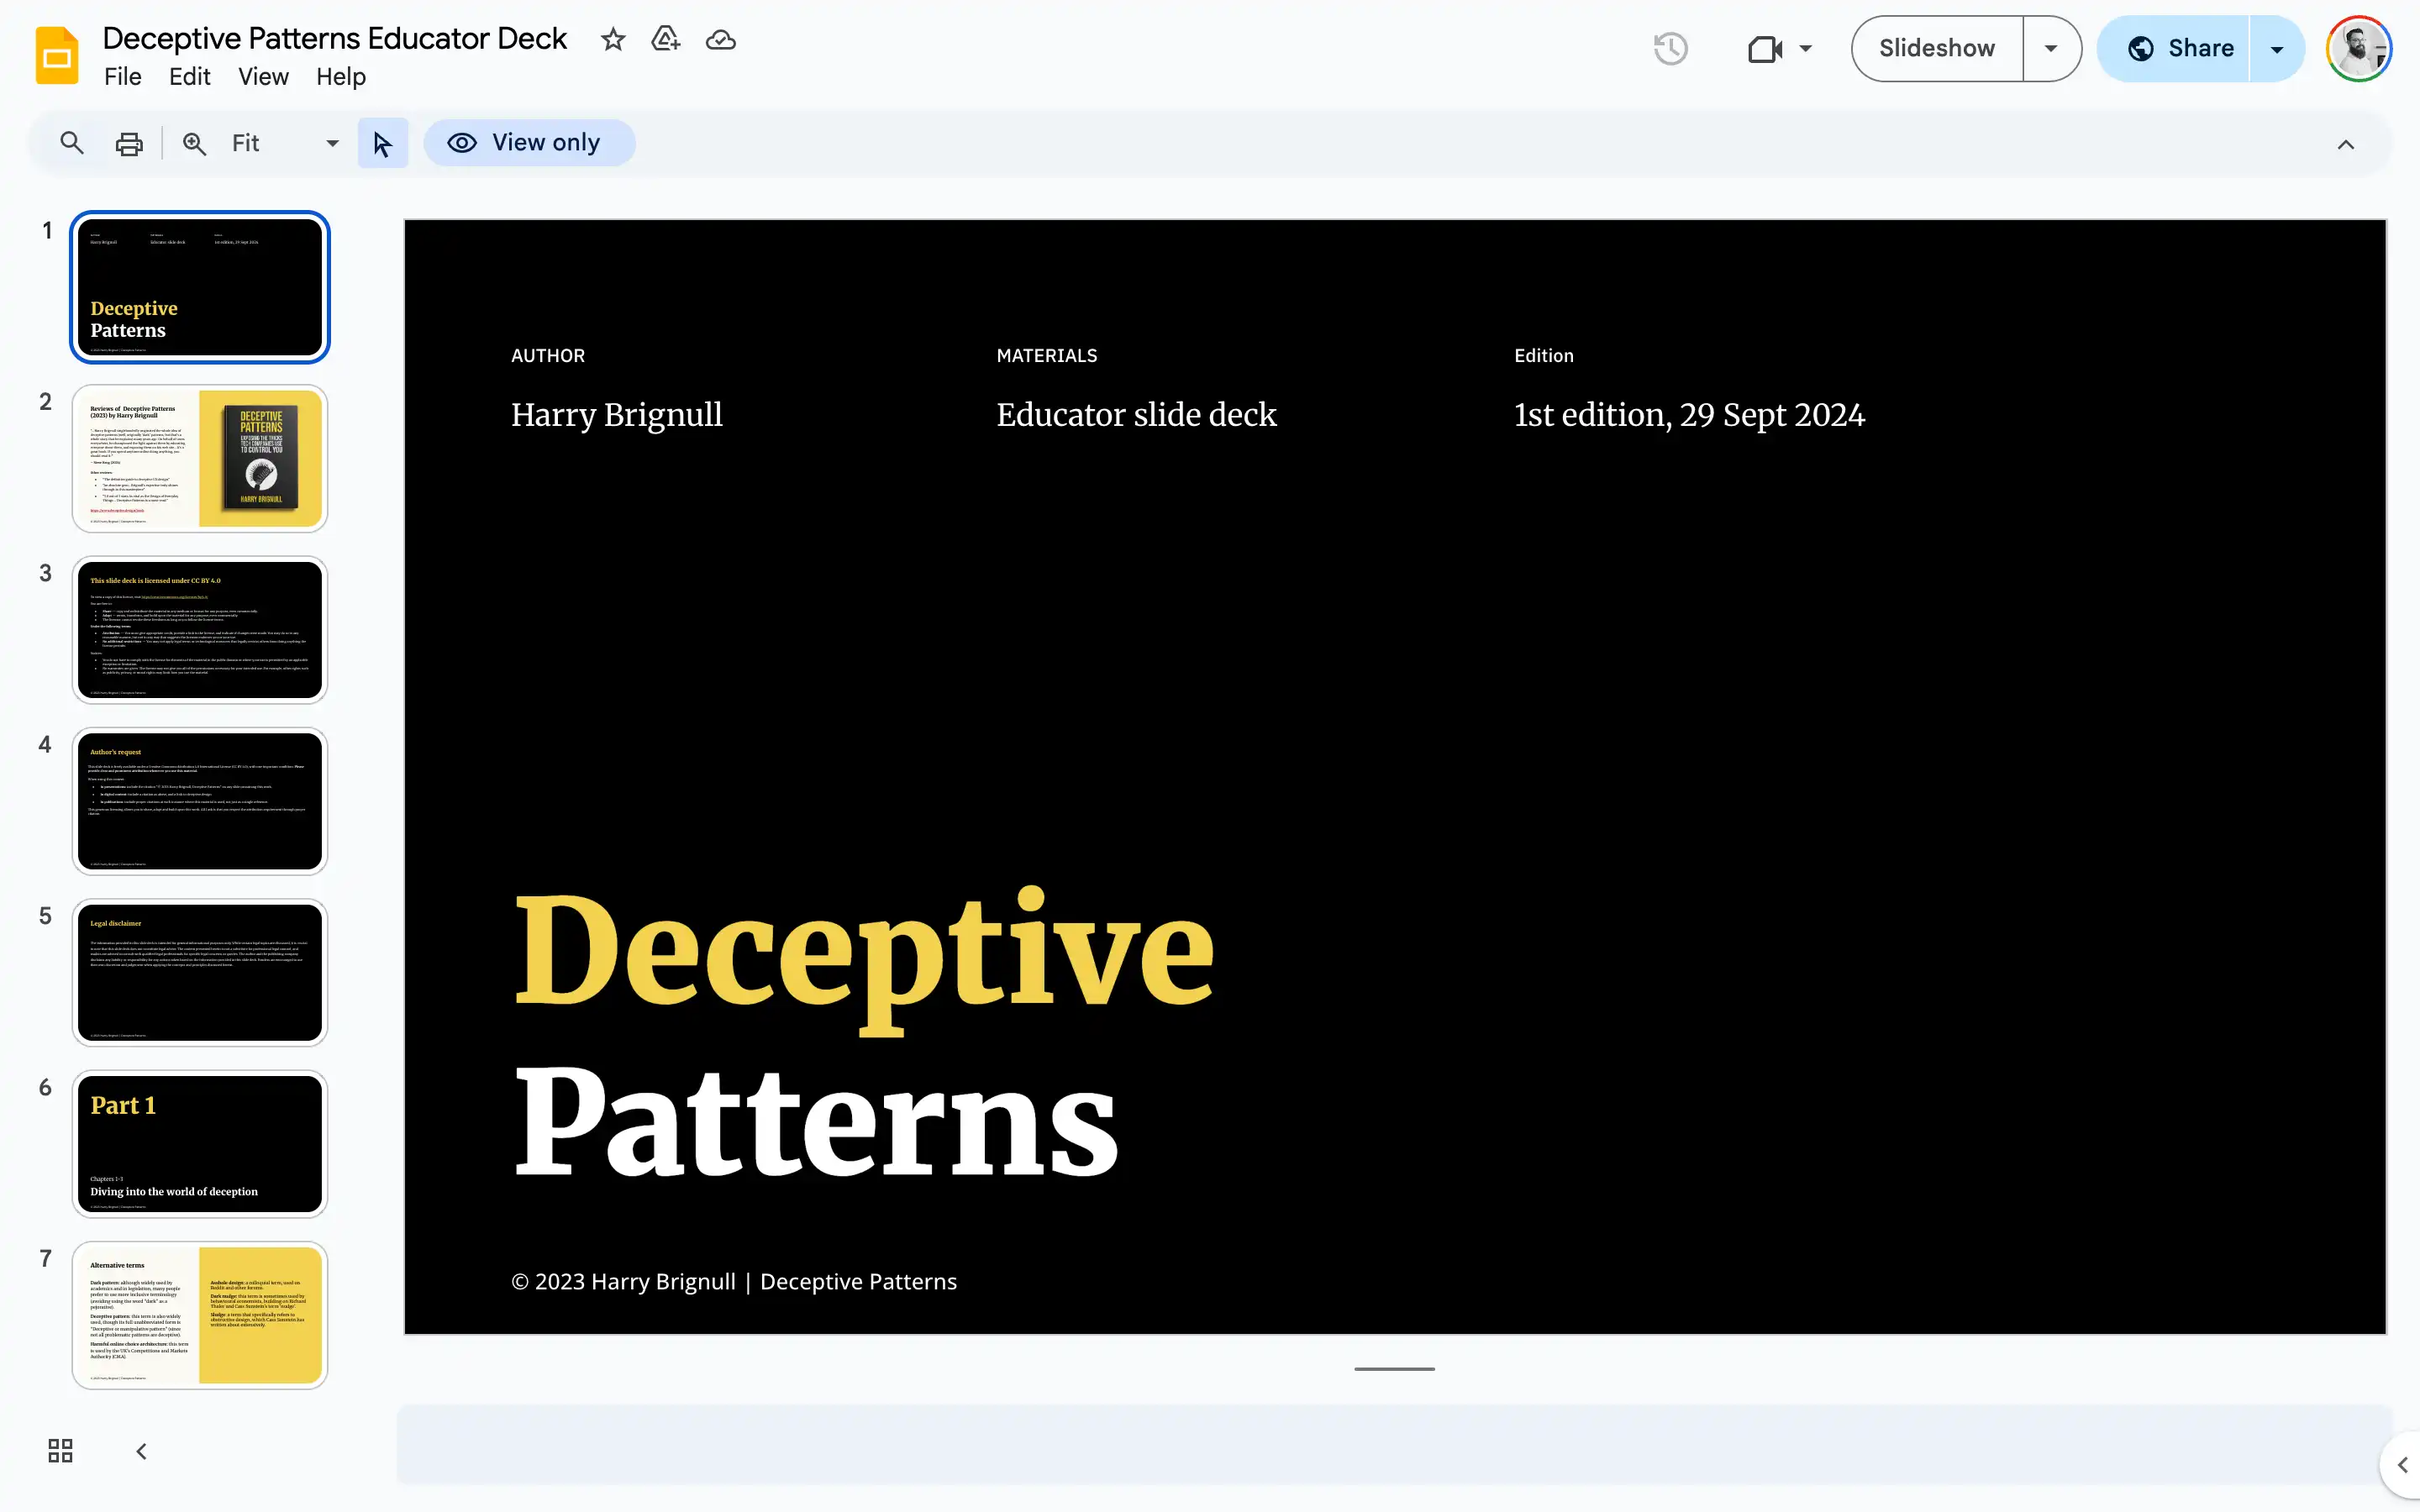Select slide 7 Alternative terms thumbnail
This screenshot has width=2420, height=1512.
200,1315
